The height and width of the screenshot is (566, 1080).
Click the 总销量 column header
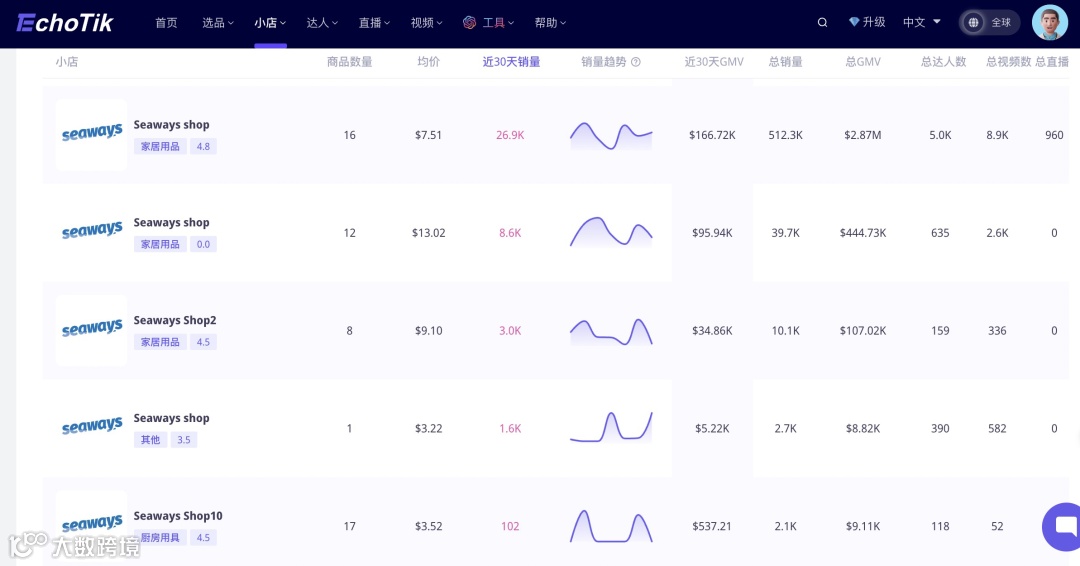click(785, 62)
